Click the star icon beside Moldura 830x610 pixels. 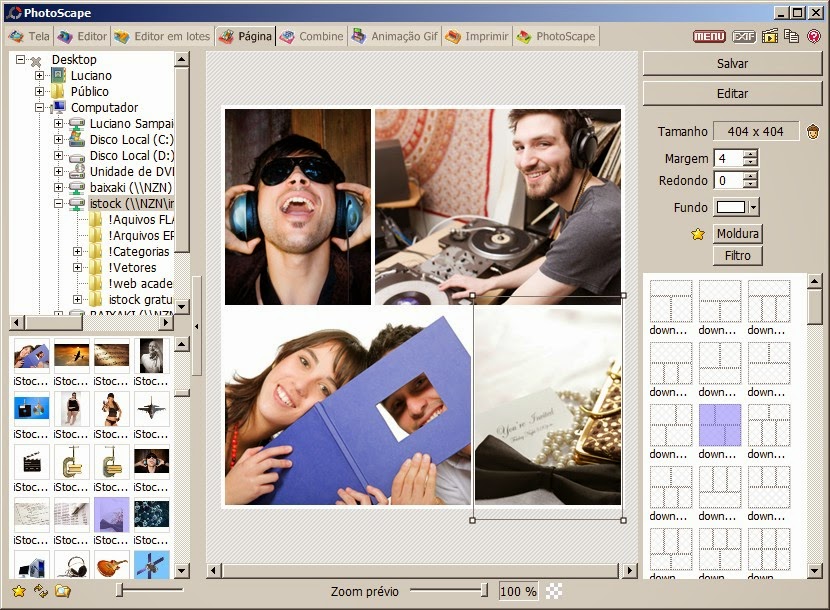point(698,234)
